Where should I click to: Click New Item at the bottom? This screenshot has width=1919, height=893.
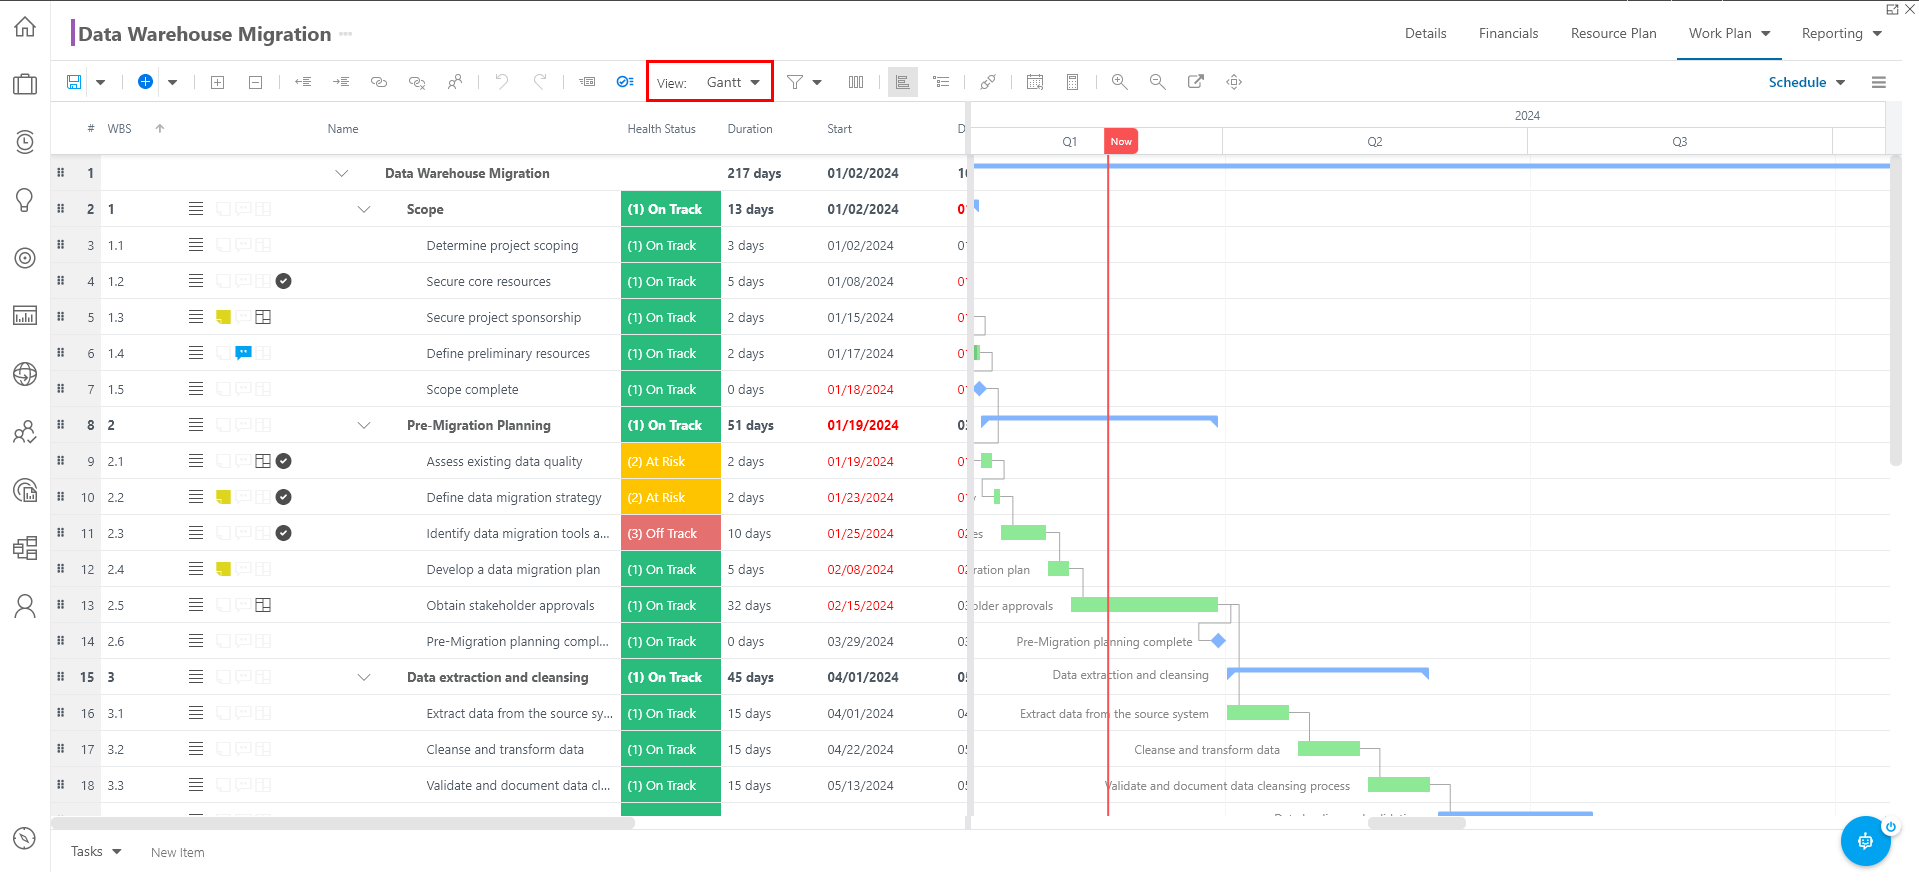[178, 852]
